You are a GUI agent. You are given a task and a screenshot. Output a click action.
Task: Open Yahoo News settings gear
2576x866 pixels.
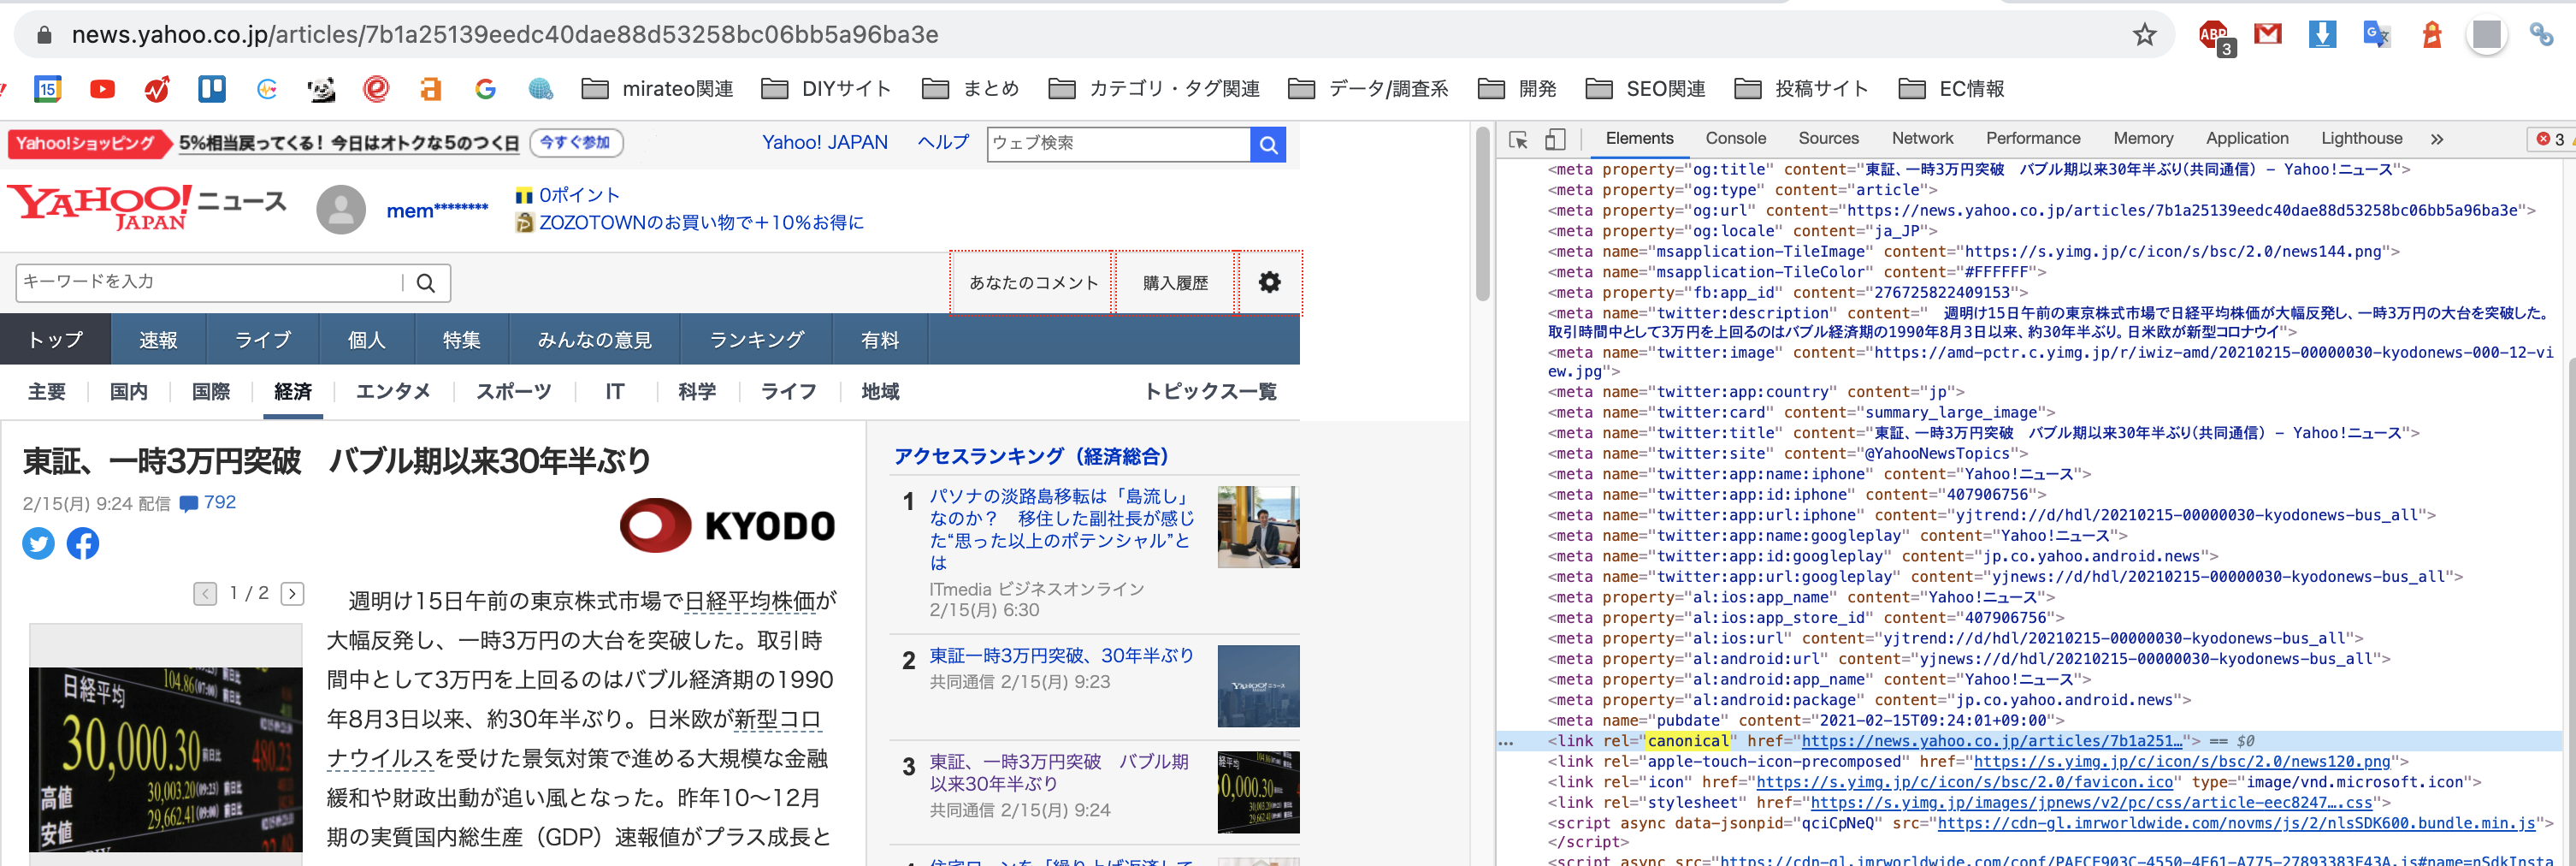[x=1269, y=282]
